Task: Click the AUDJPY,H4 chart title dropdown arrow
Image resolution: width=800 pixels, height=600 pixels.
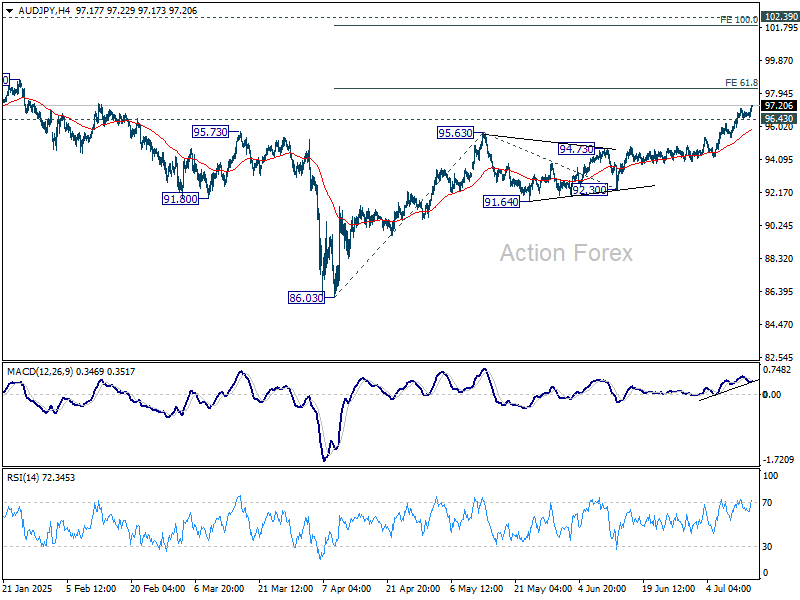Action: (10, 11)
